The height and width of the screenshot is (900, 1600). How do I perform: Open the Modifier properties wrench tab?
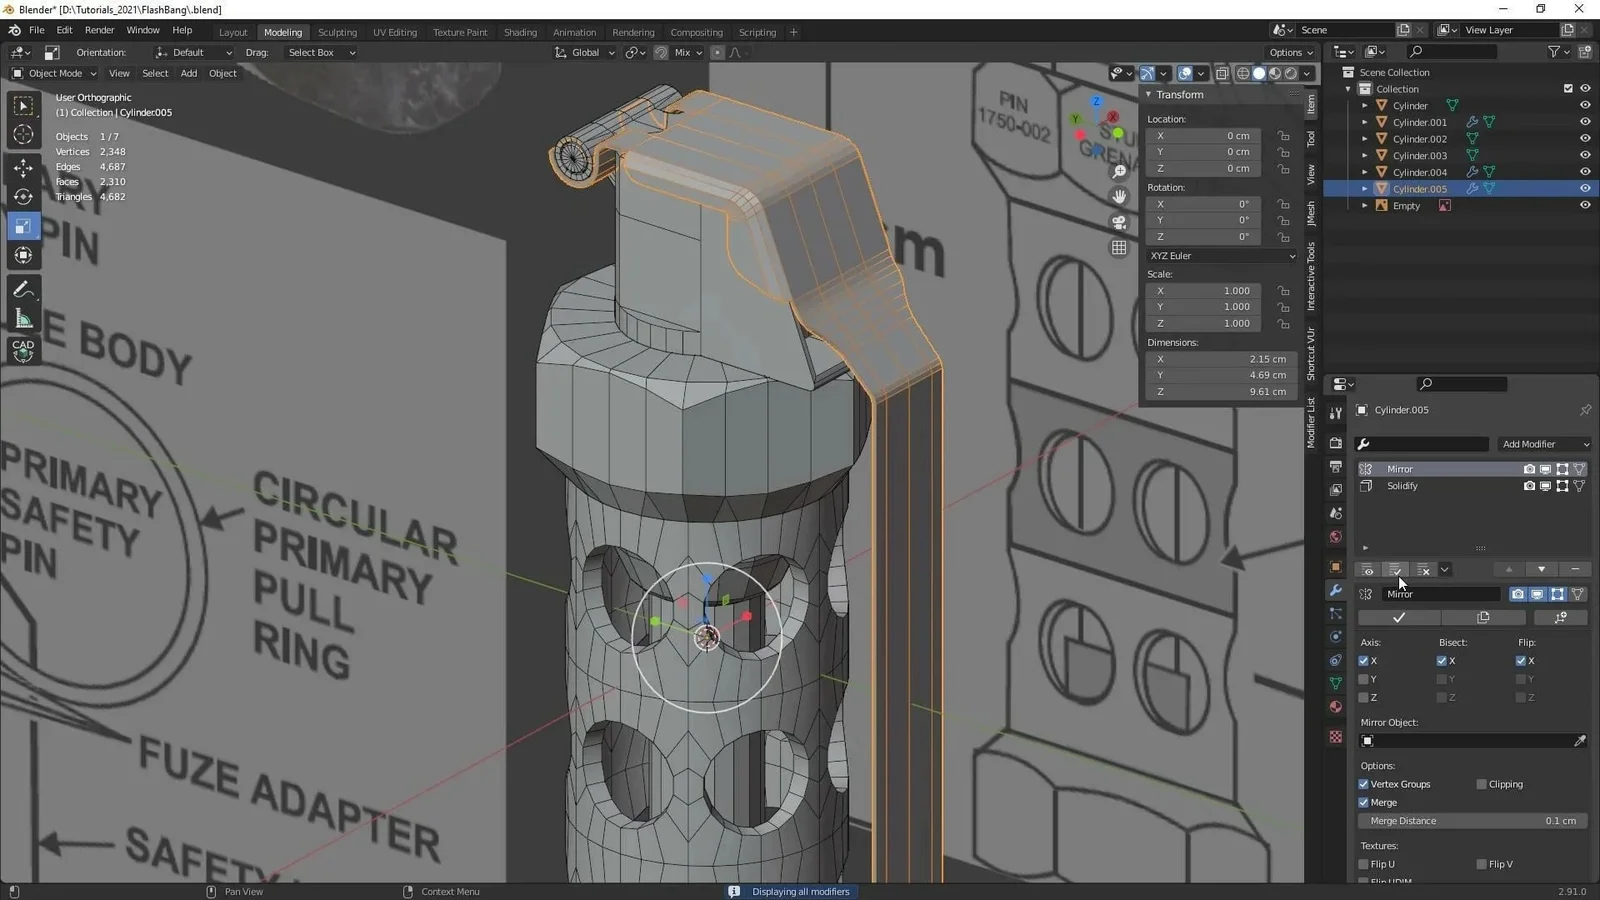coord(1335,590)
